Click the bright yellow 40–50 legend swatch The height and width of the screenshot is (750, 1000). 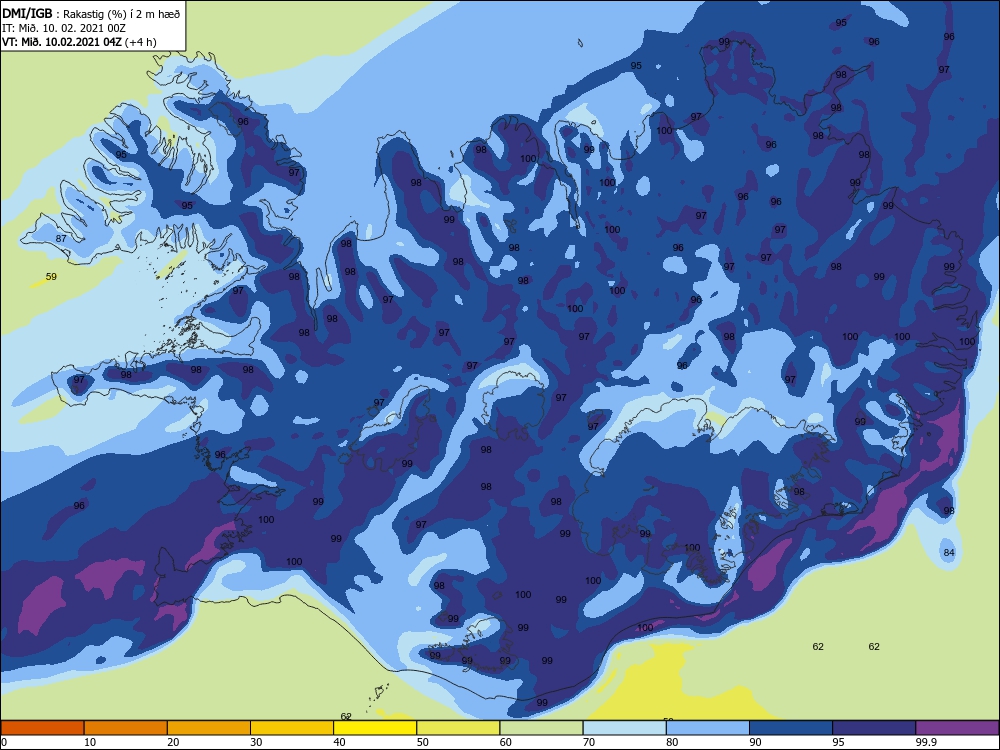pyautogui.click(x=375, y=728)
